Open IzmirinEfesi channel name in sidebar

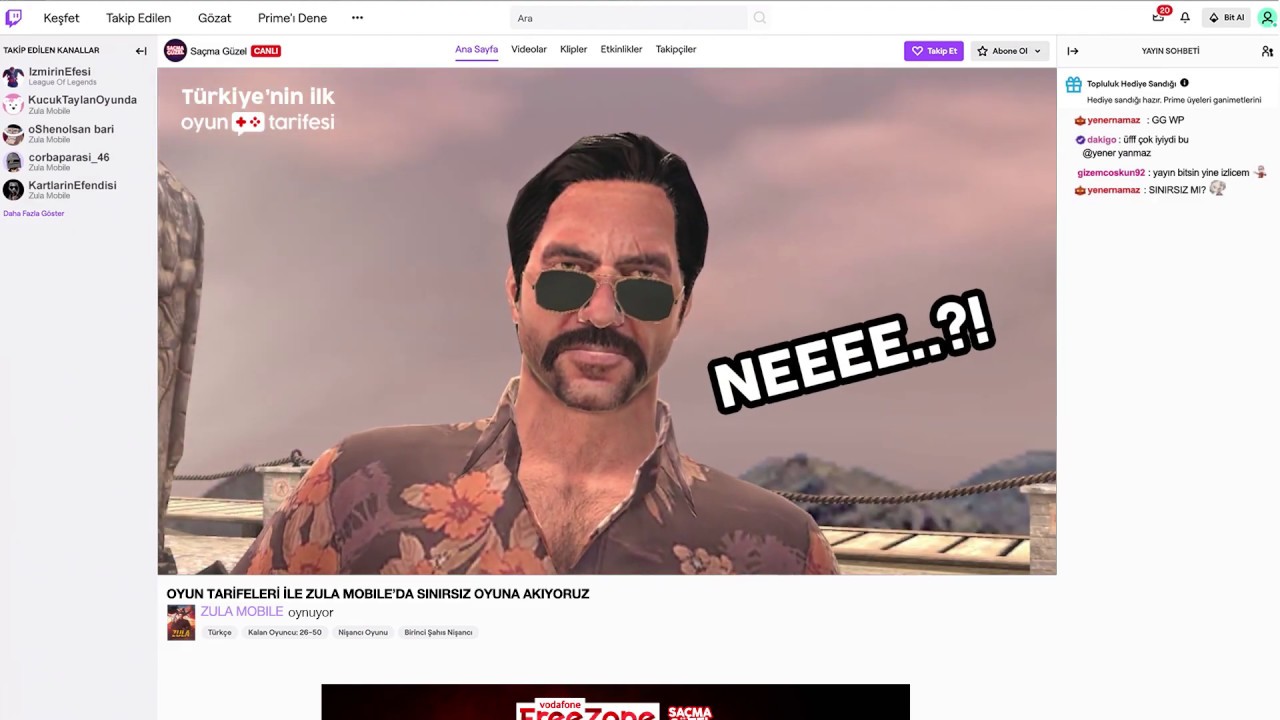59,72
